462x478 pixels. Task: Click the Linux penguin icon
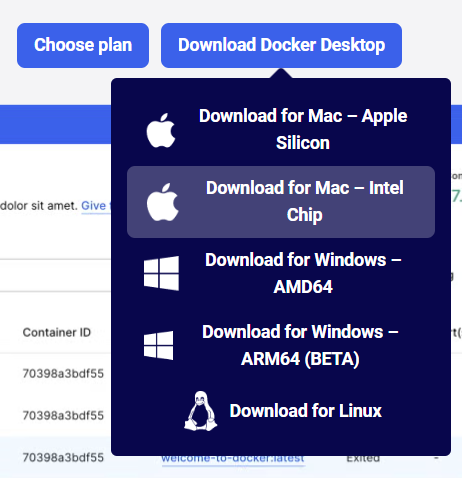[x=201, y=411]
